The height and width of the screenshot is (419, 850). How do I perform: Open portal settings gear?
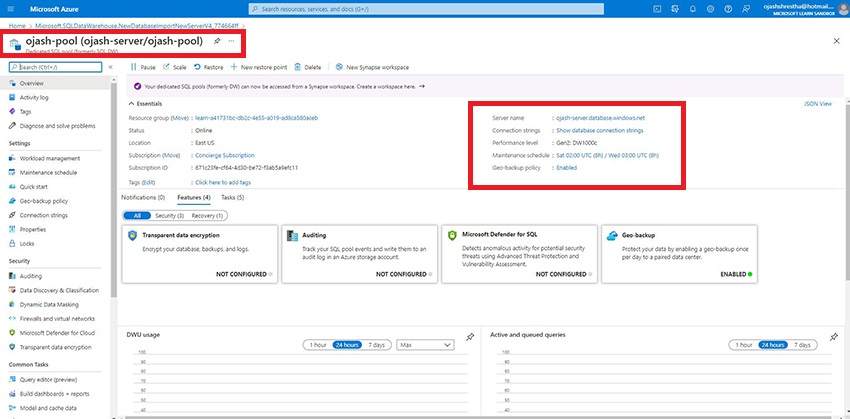coord(711,9)
